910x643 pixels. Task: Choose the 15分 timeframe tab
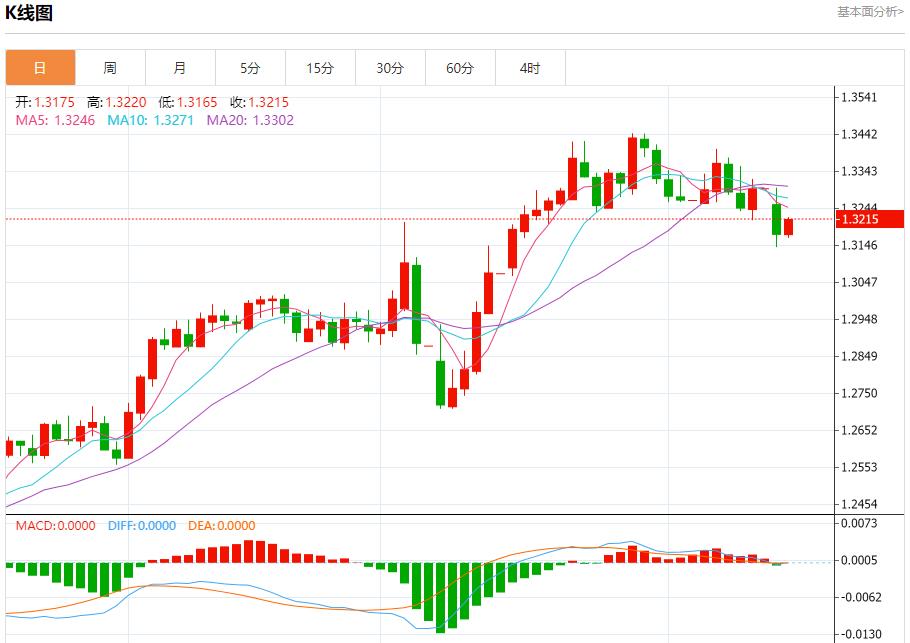[320, 68]
